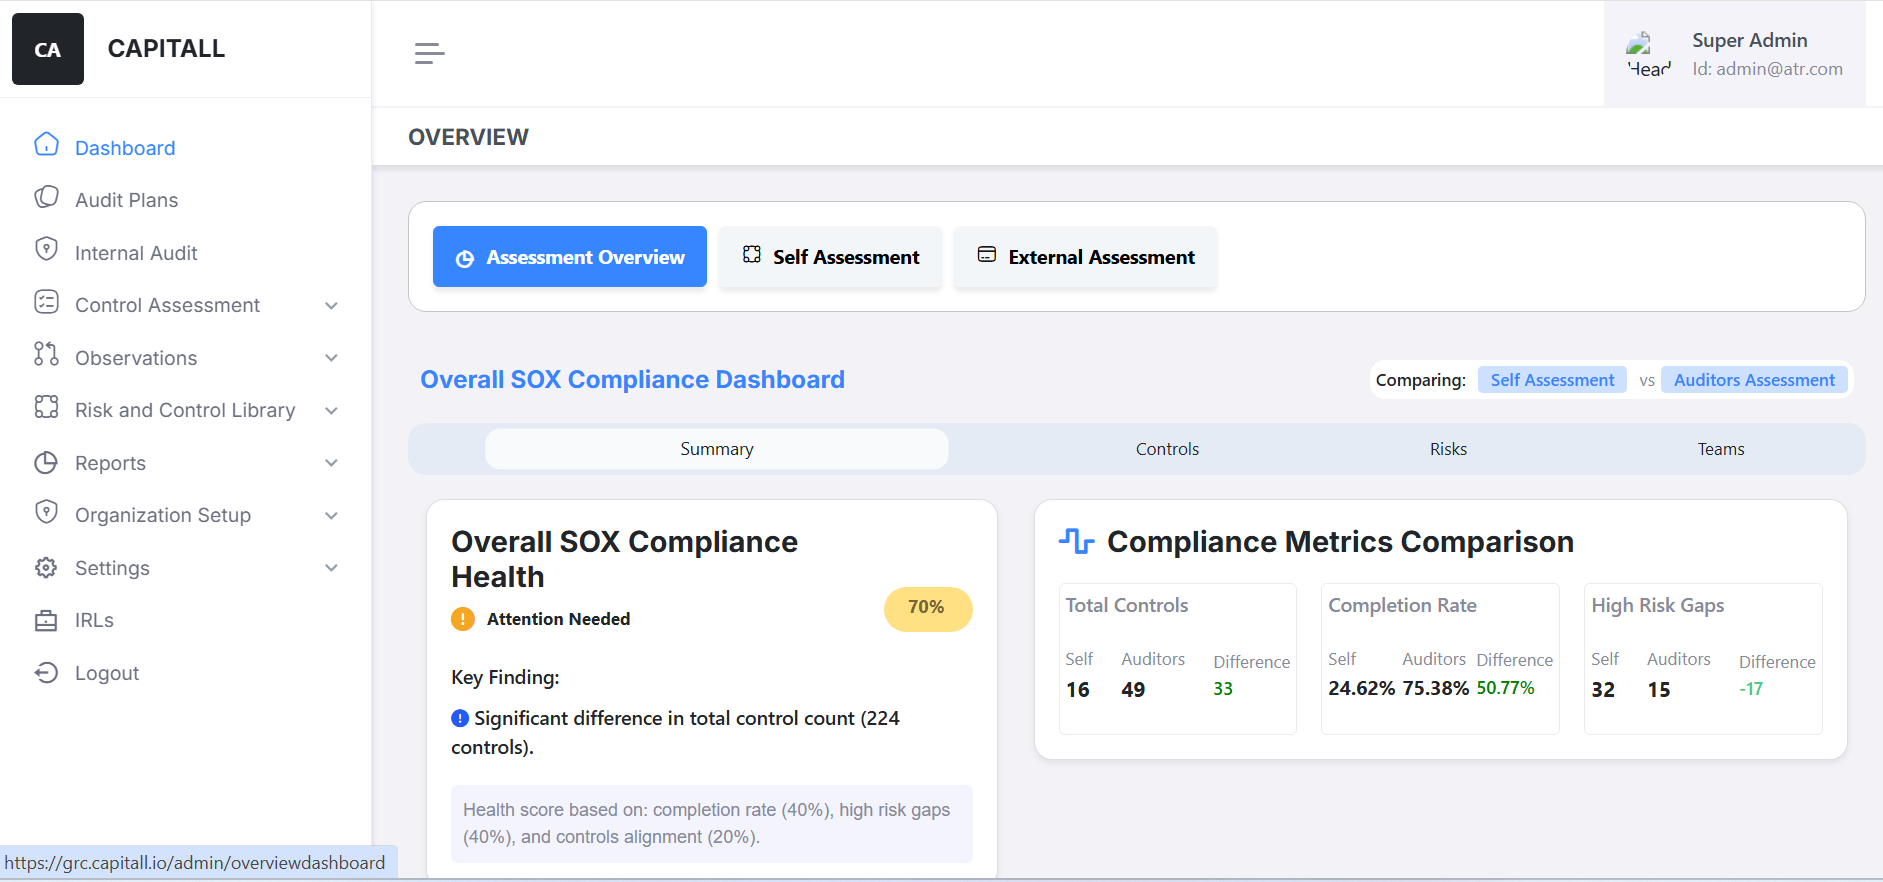Click the Dashboard home icon in sidebar

[x=46, y=145]
